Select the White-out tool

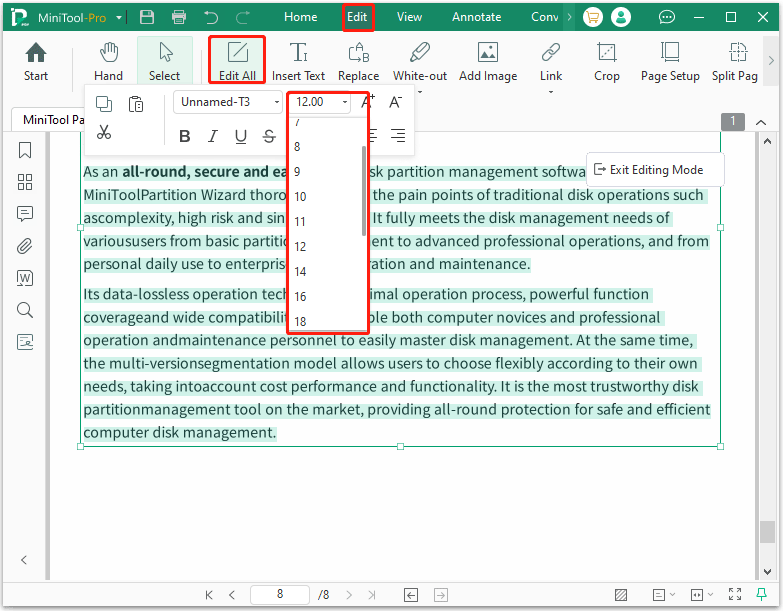coord(420,61)
